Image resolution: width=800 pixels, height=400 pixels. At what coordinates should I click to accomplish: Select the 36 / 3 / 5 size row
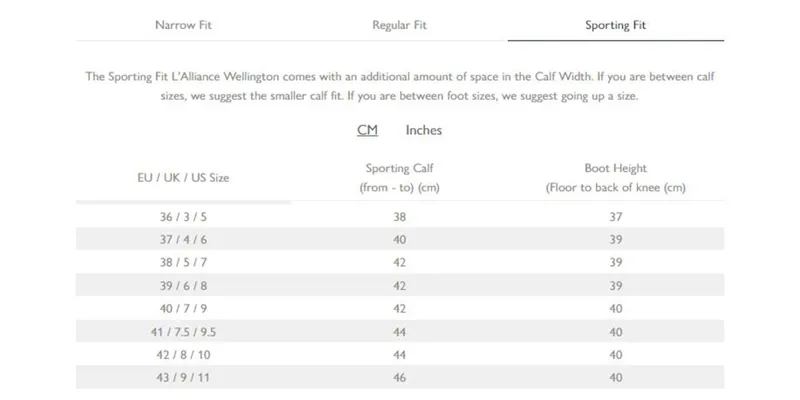coord(400,216)
